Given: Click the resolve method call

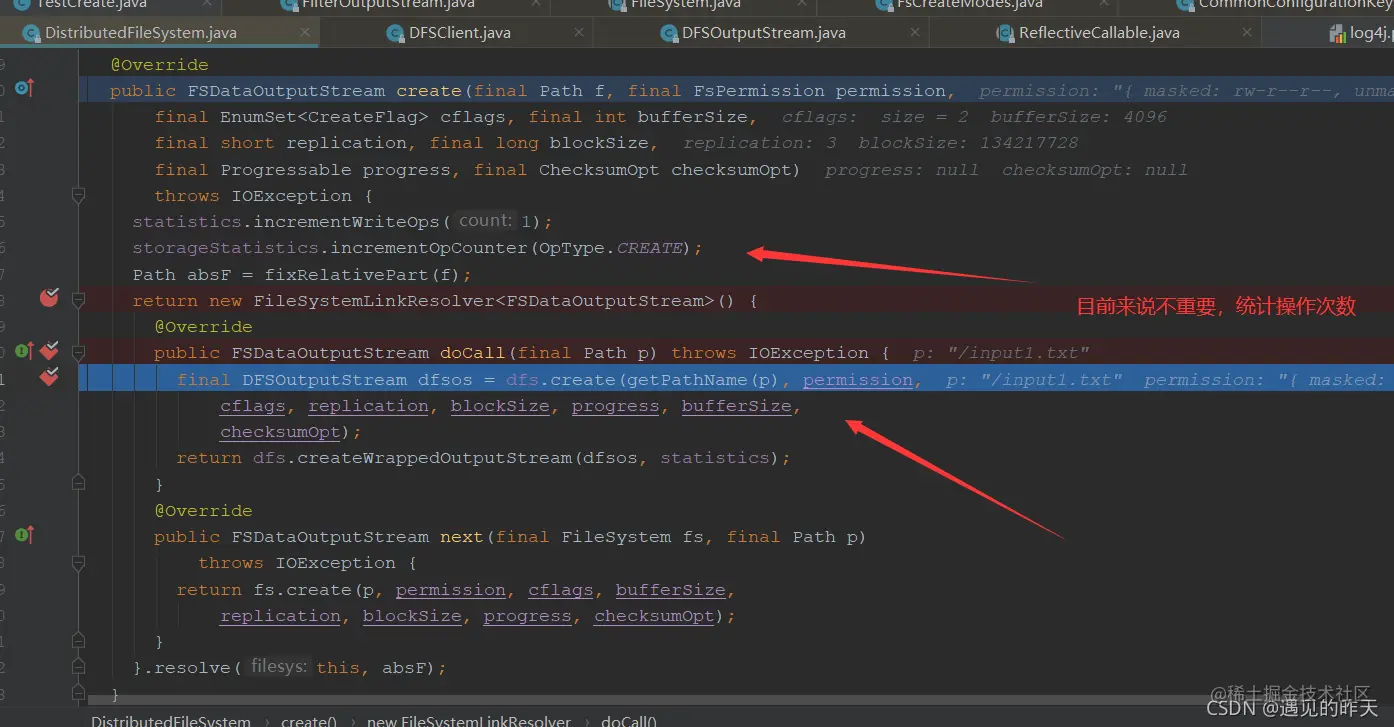Looking at the screenshot, I should pos(193,668).
